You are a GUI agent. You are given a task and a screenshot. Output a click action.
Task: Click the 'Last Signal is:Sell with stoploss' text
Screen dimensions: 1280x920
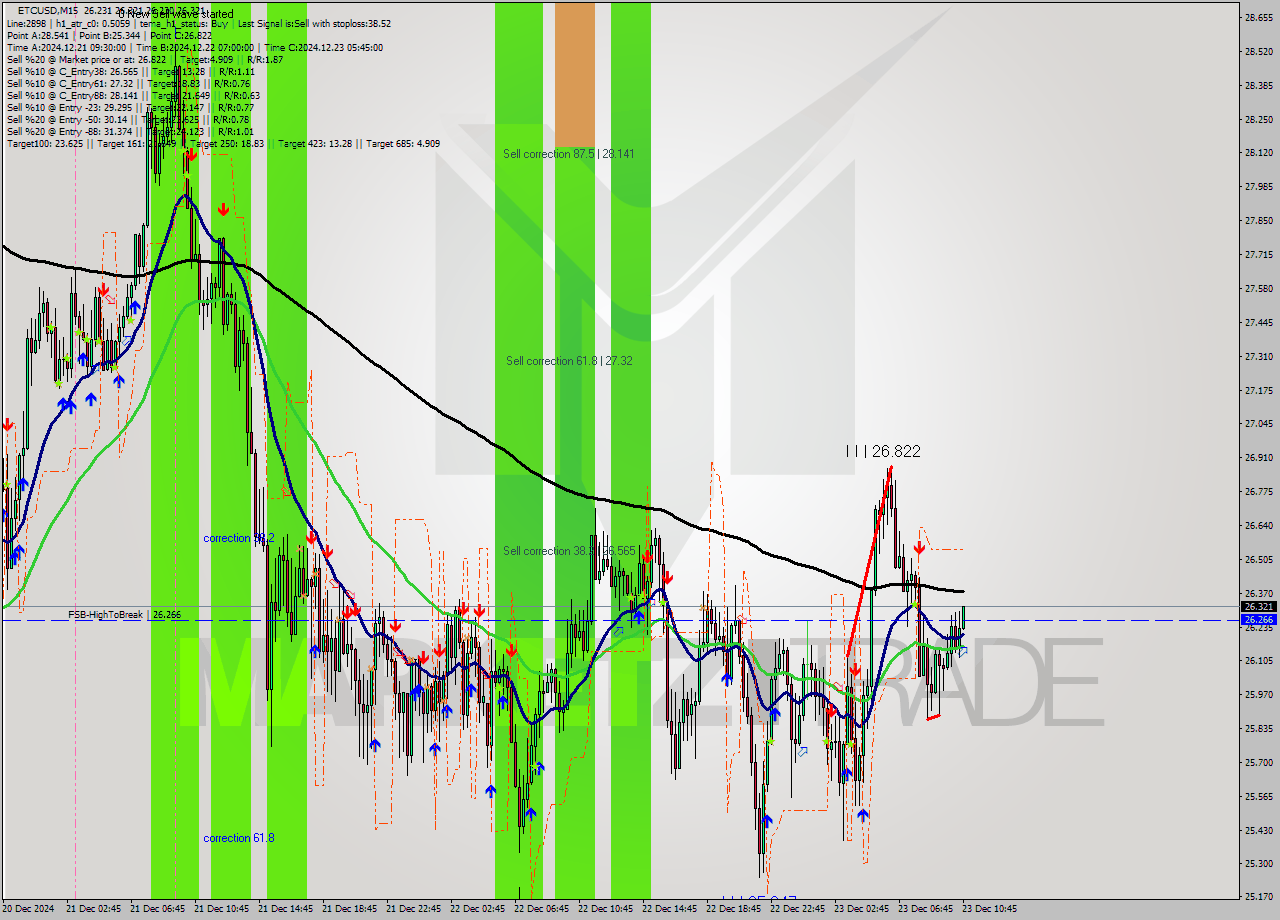[299, 23]
